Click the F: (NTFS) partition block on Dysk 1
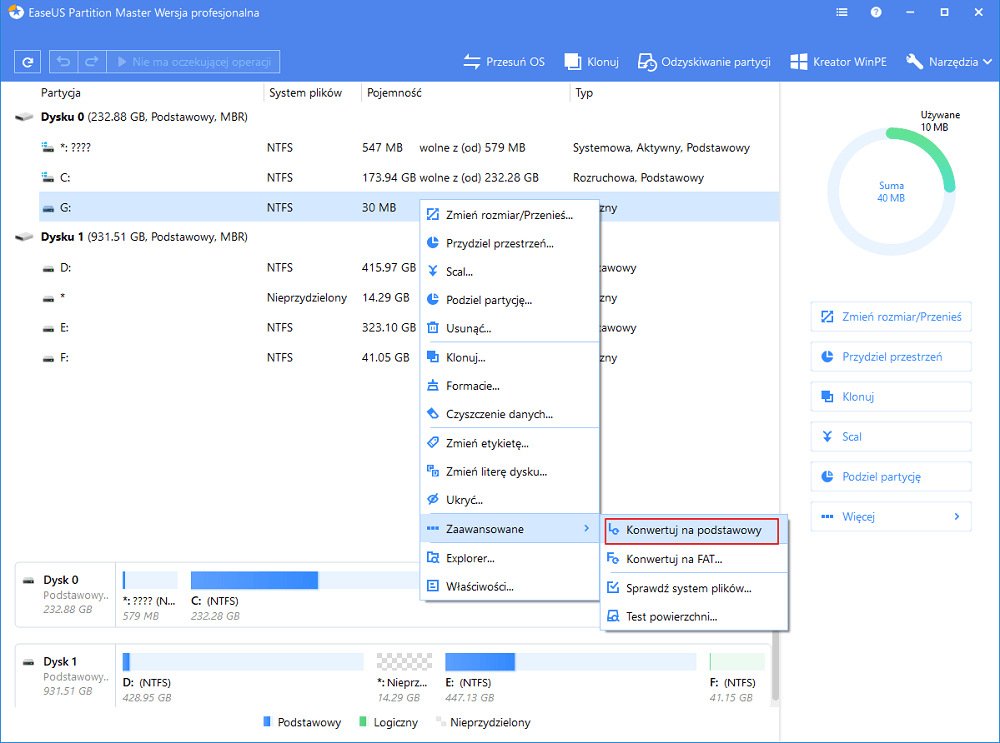Screen dimensions: 1000x743 coord(737,662)
